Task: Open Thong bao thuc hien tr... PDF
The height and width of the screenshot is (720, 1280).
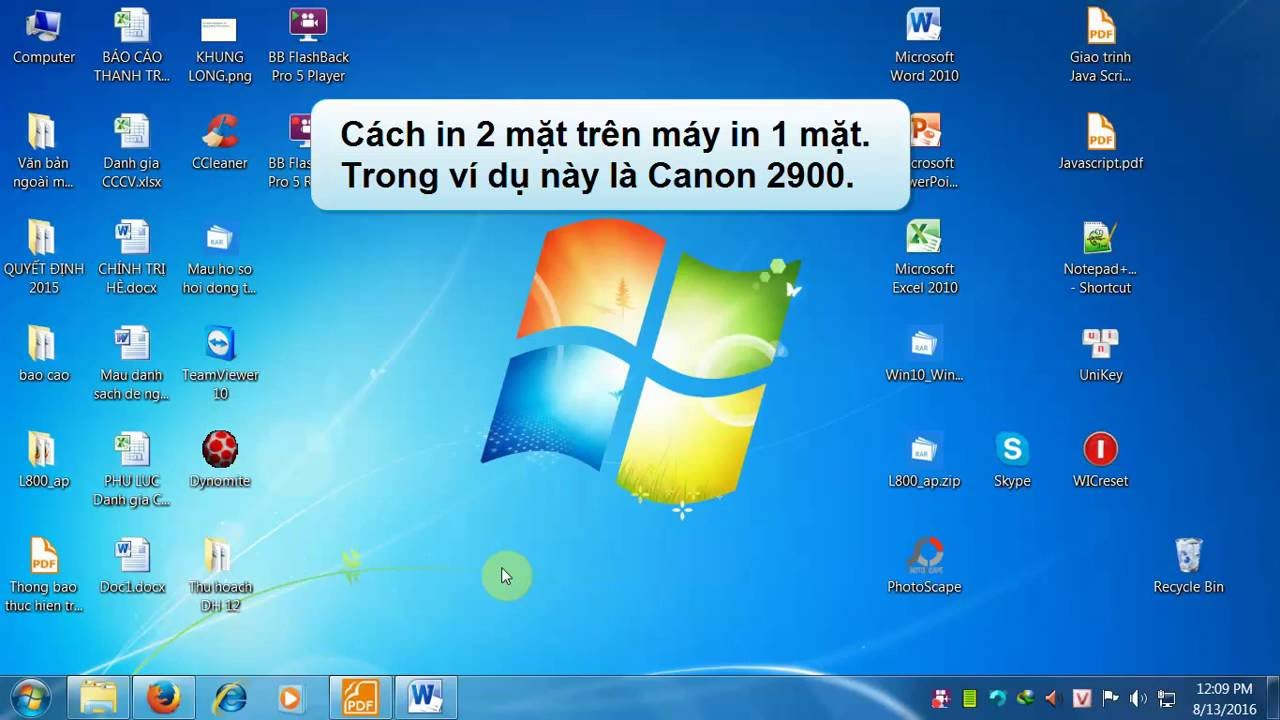Action: [x=43, y=576]
